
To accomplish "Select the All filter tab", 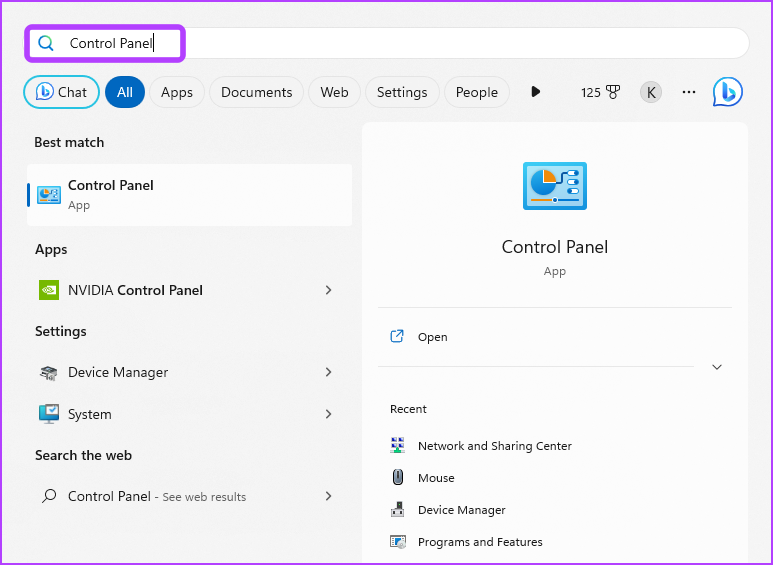I will click(125, 92).
